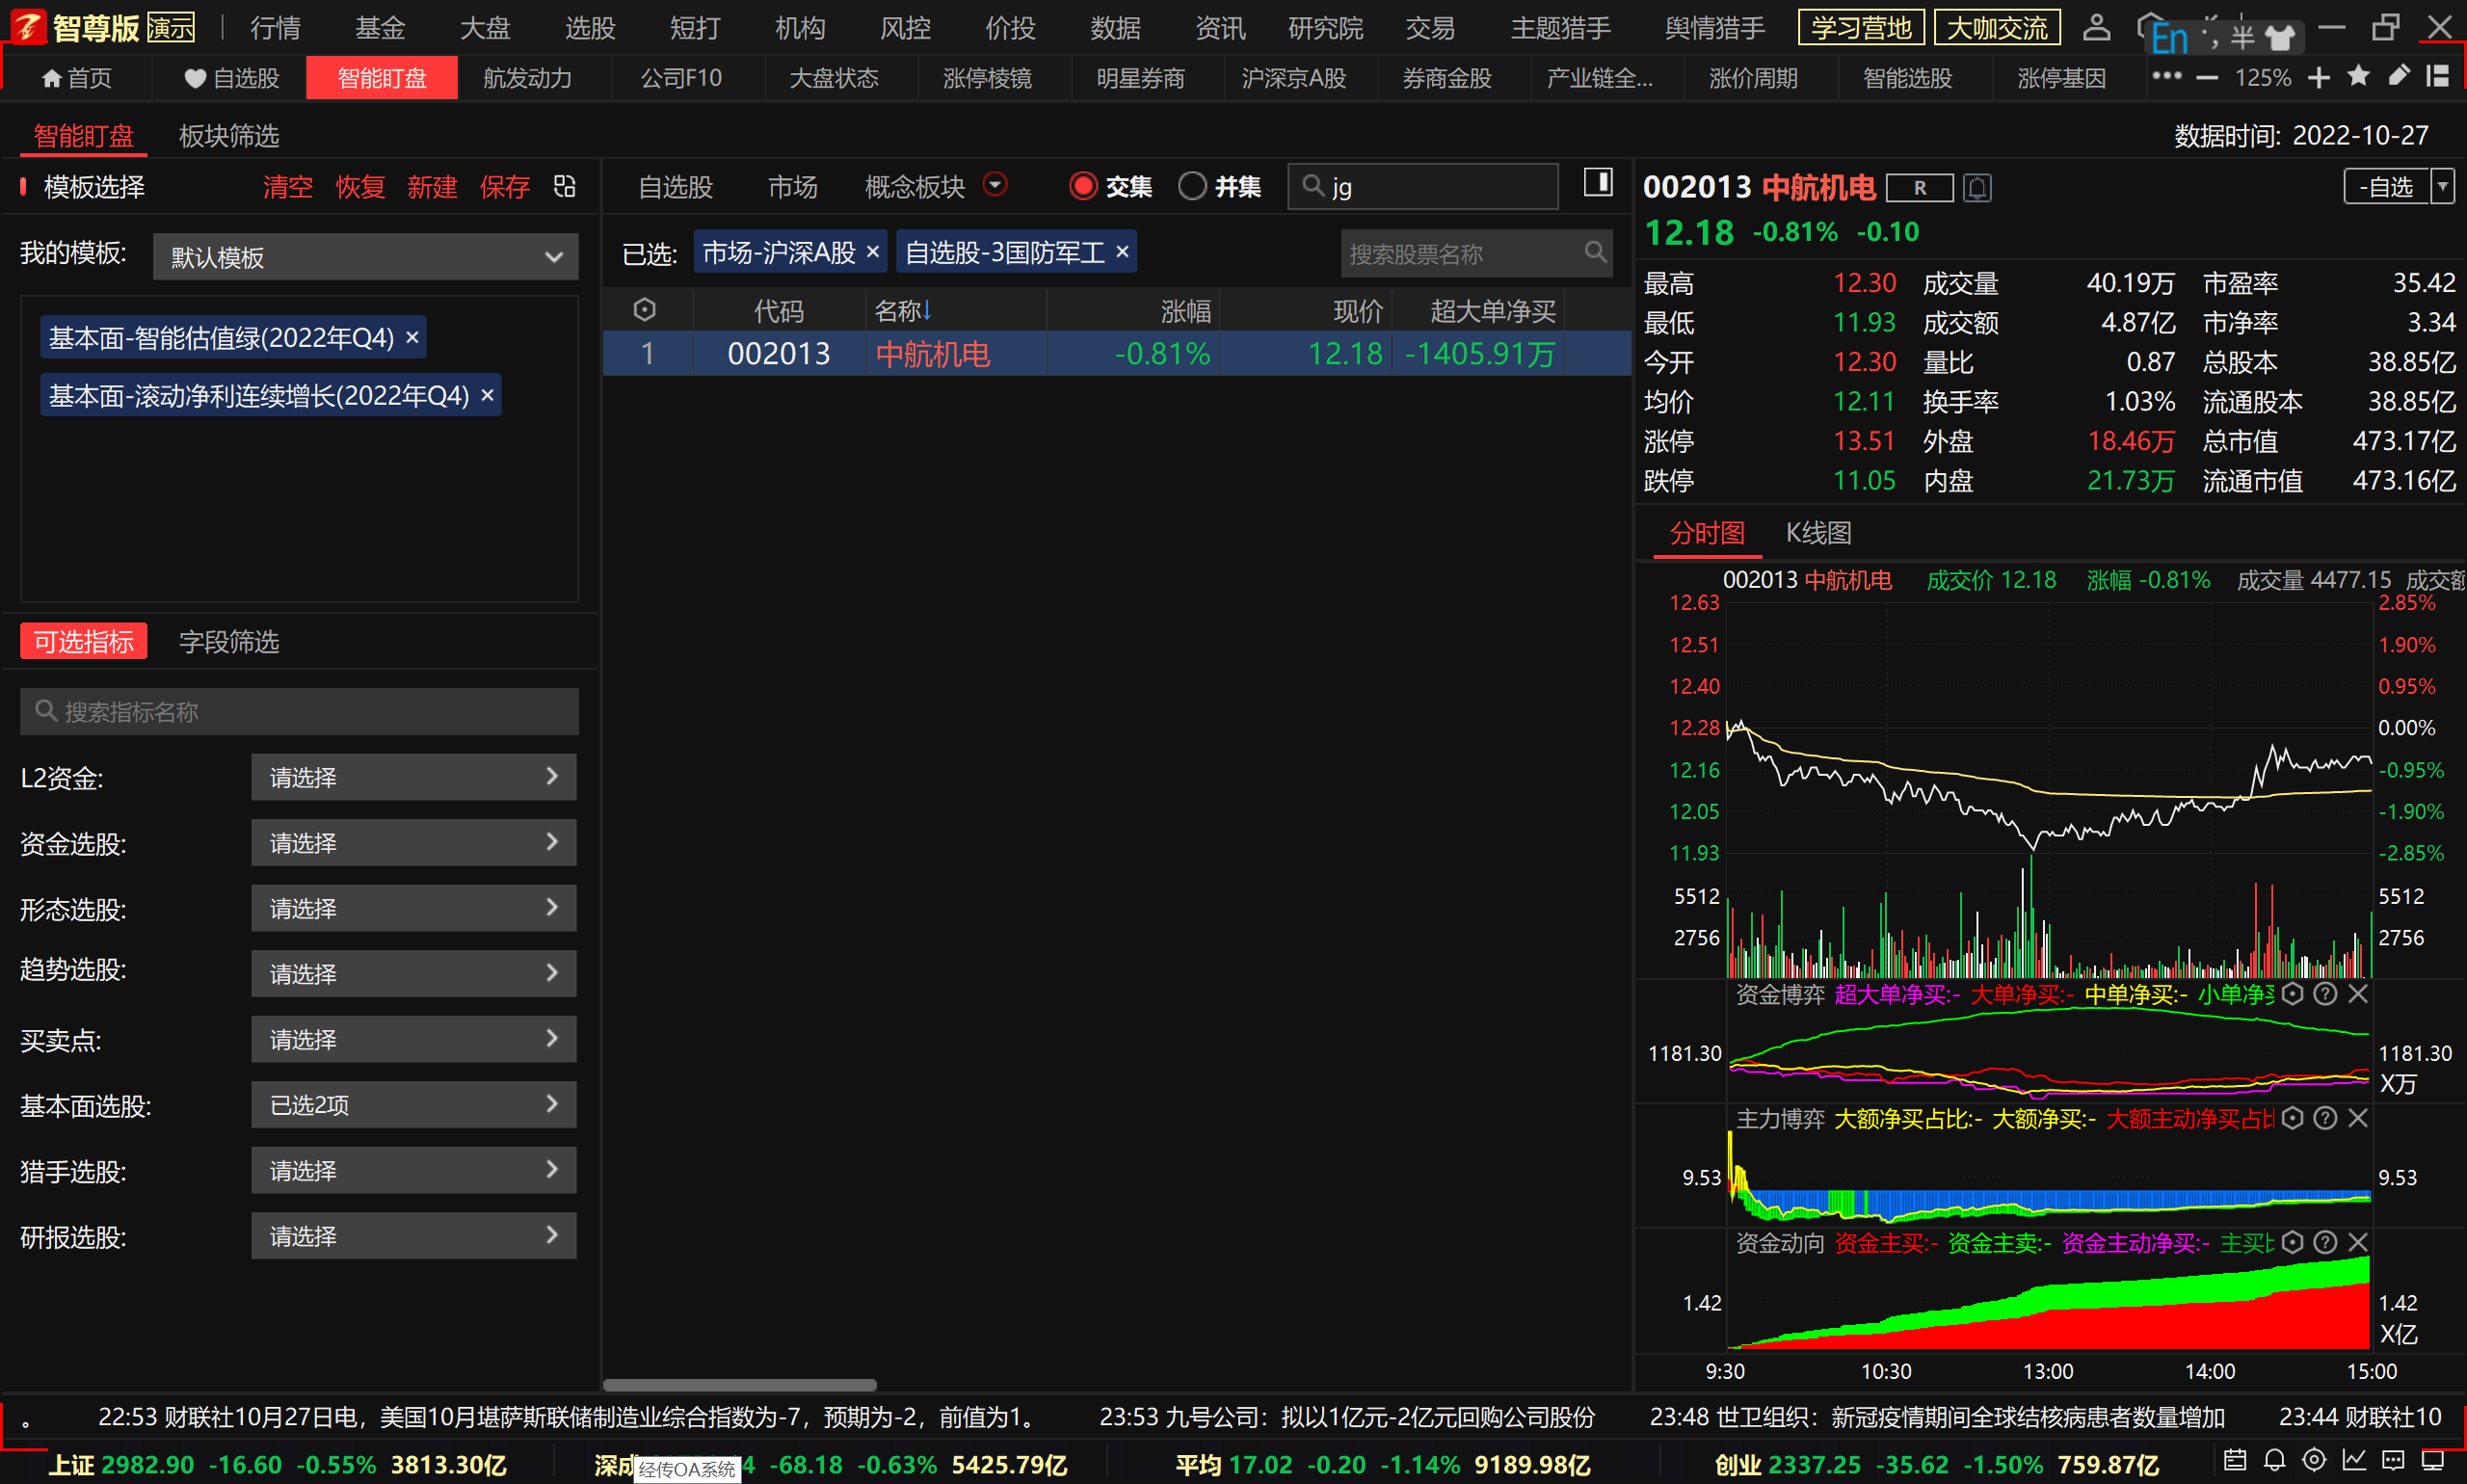Image resolution: width=2467 pixels, height=1484 pixels.
Task: Open the 涨停棱镜 tab
Action: point(987,77)
